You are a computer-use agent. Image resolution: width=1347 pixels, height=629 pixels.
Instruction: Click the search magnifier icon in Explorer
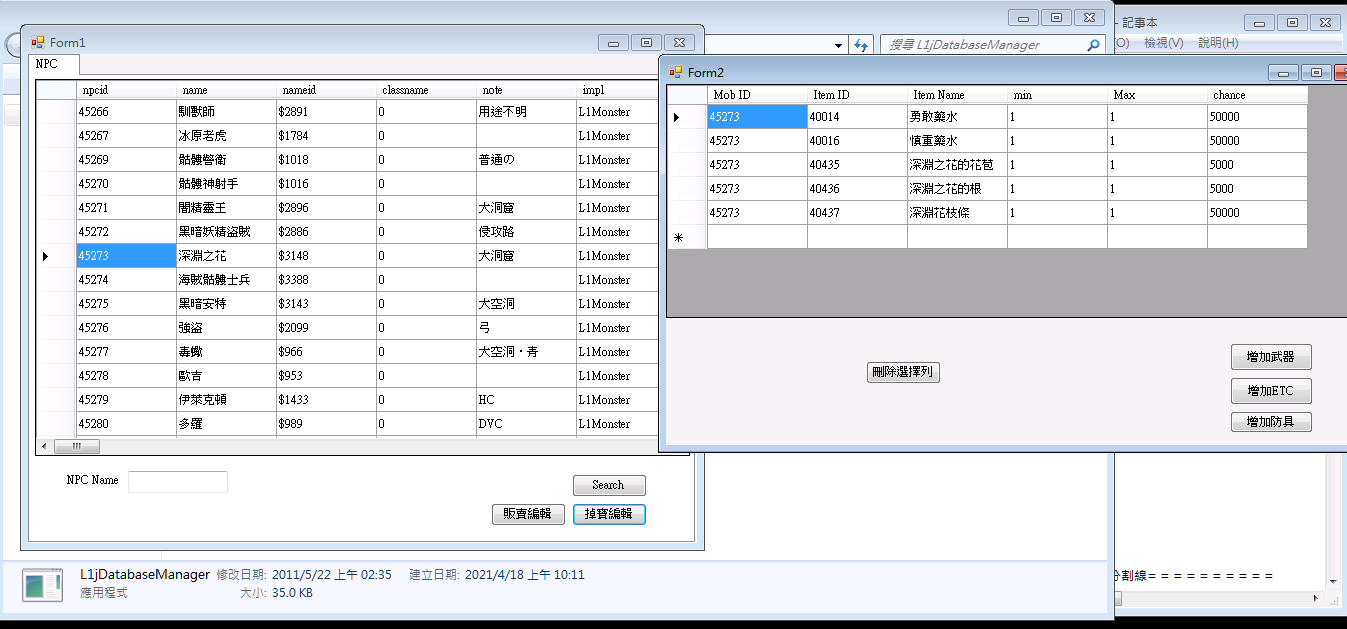[x=1093, y=45]
